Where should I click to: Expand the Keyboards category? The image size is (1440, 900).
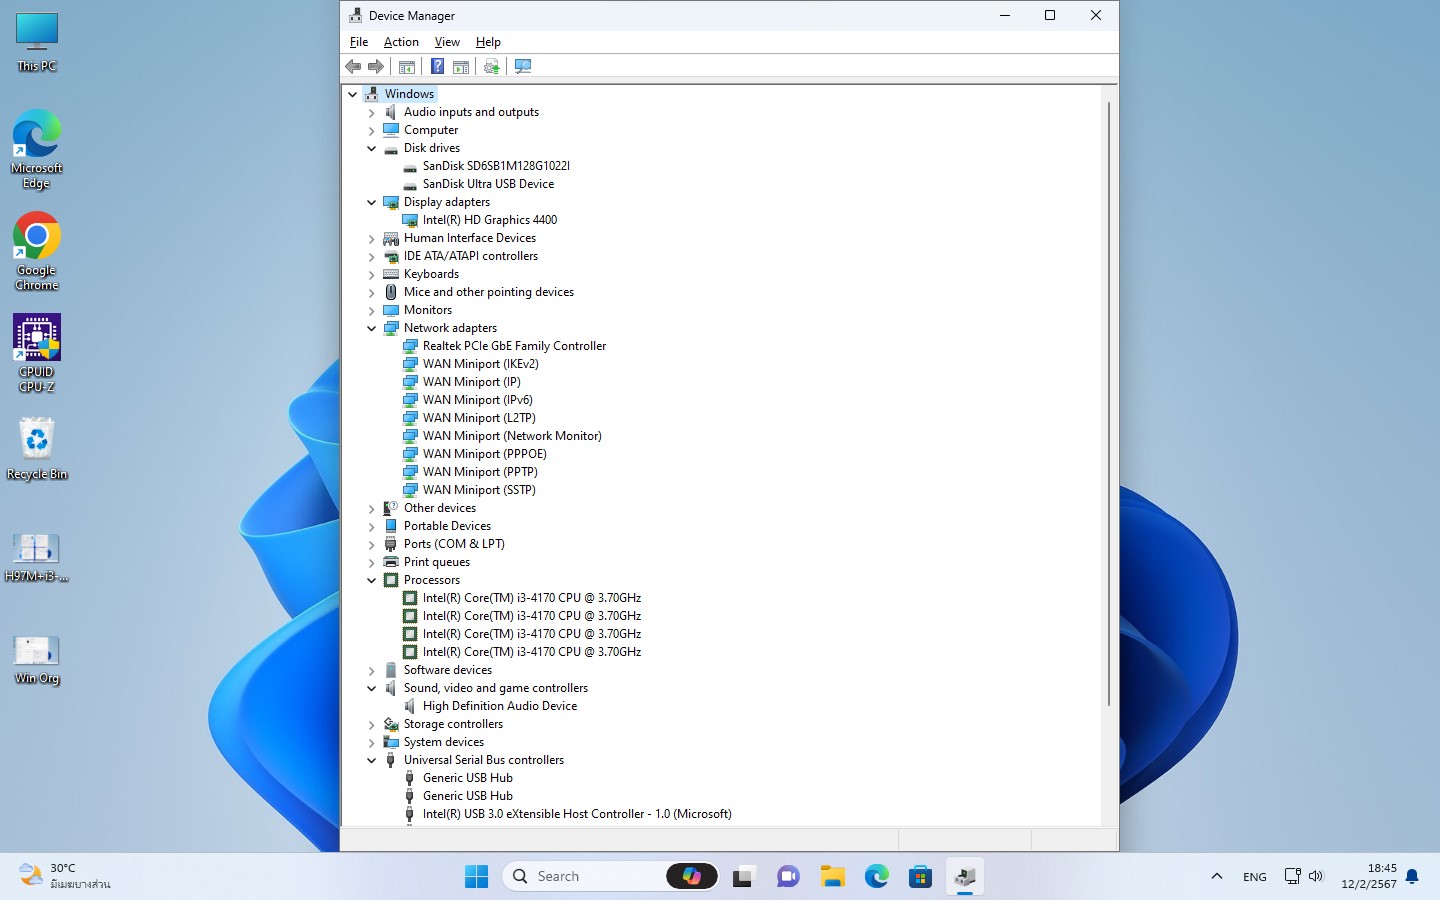point(372,274)
